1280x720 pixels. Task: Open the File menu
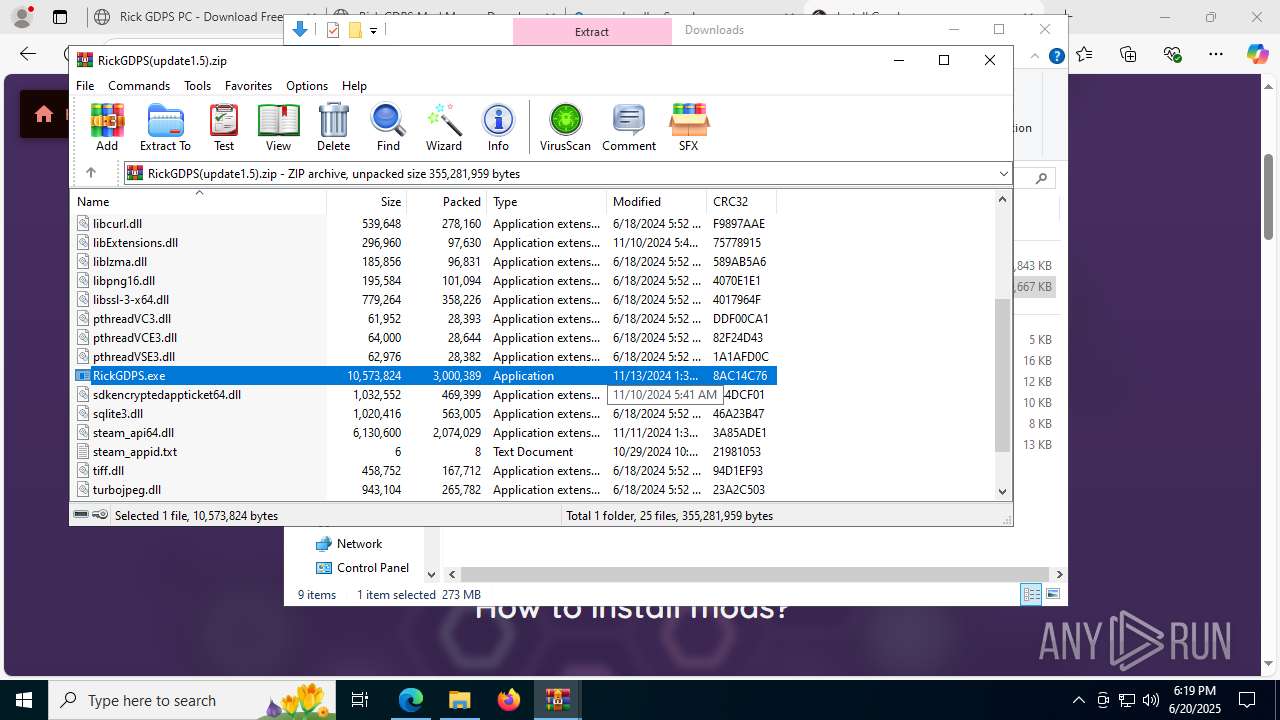point(85,86)
